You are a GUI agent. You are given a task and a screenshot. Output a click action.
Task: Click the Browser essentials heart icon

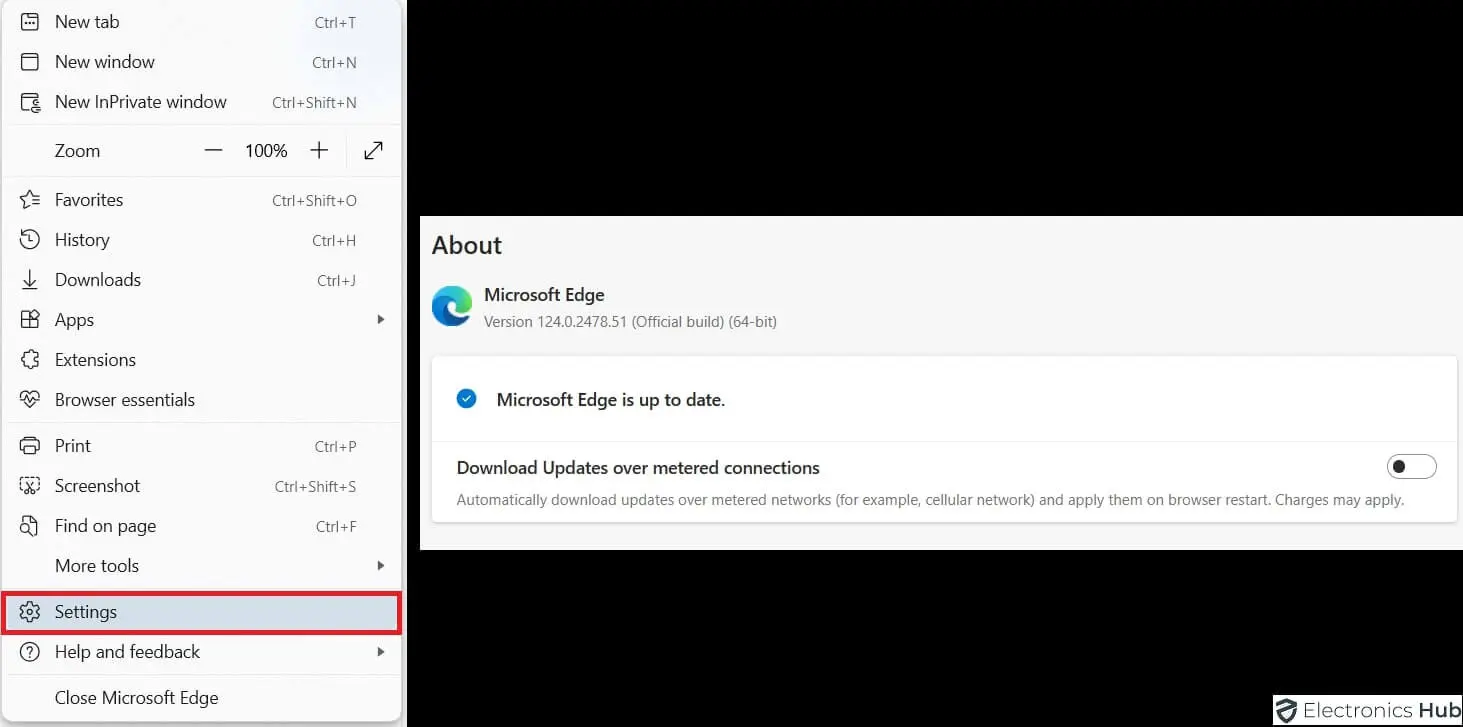point(30,400)
